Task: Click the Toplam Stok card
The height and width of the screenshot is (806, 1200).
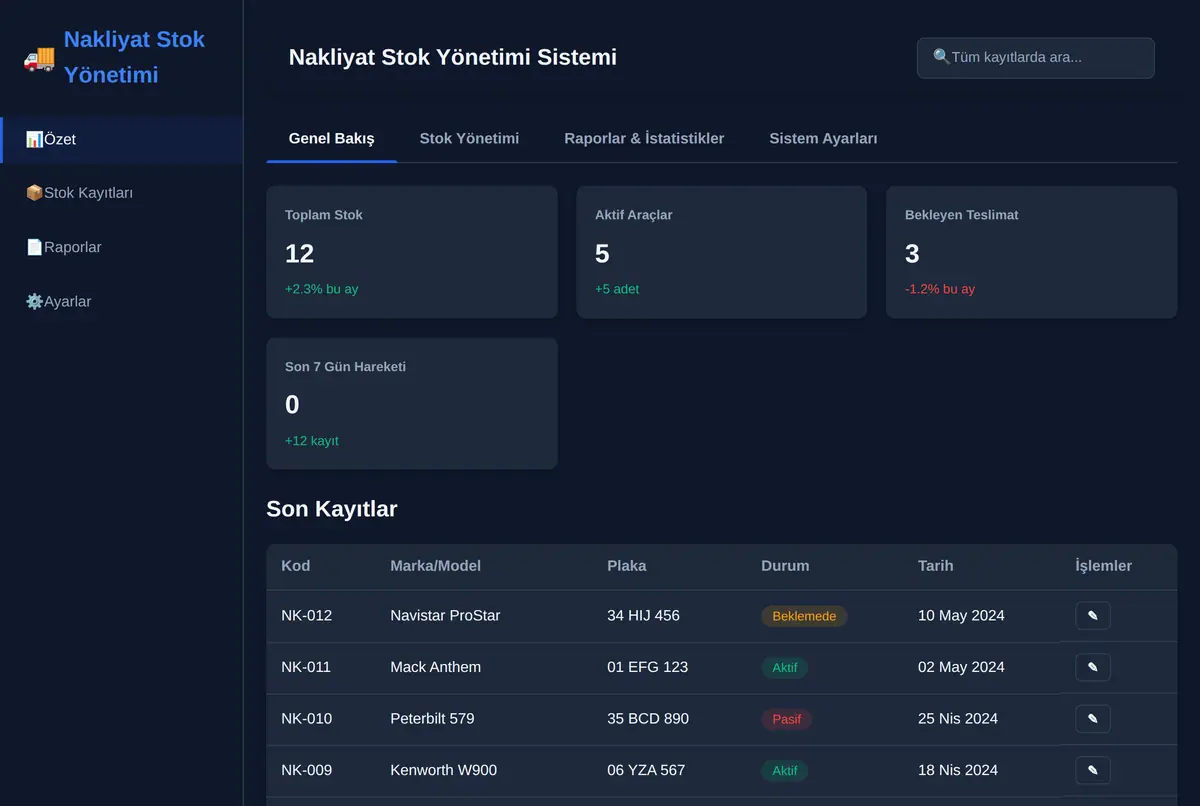Action: pos(412,252)
